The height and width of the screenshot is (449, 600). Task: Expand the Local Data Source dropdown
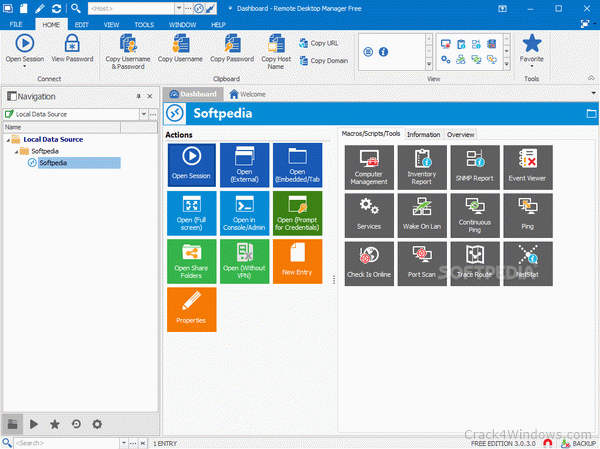click(x=143, y=114)
